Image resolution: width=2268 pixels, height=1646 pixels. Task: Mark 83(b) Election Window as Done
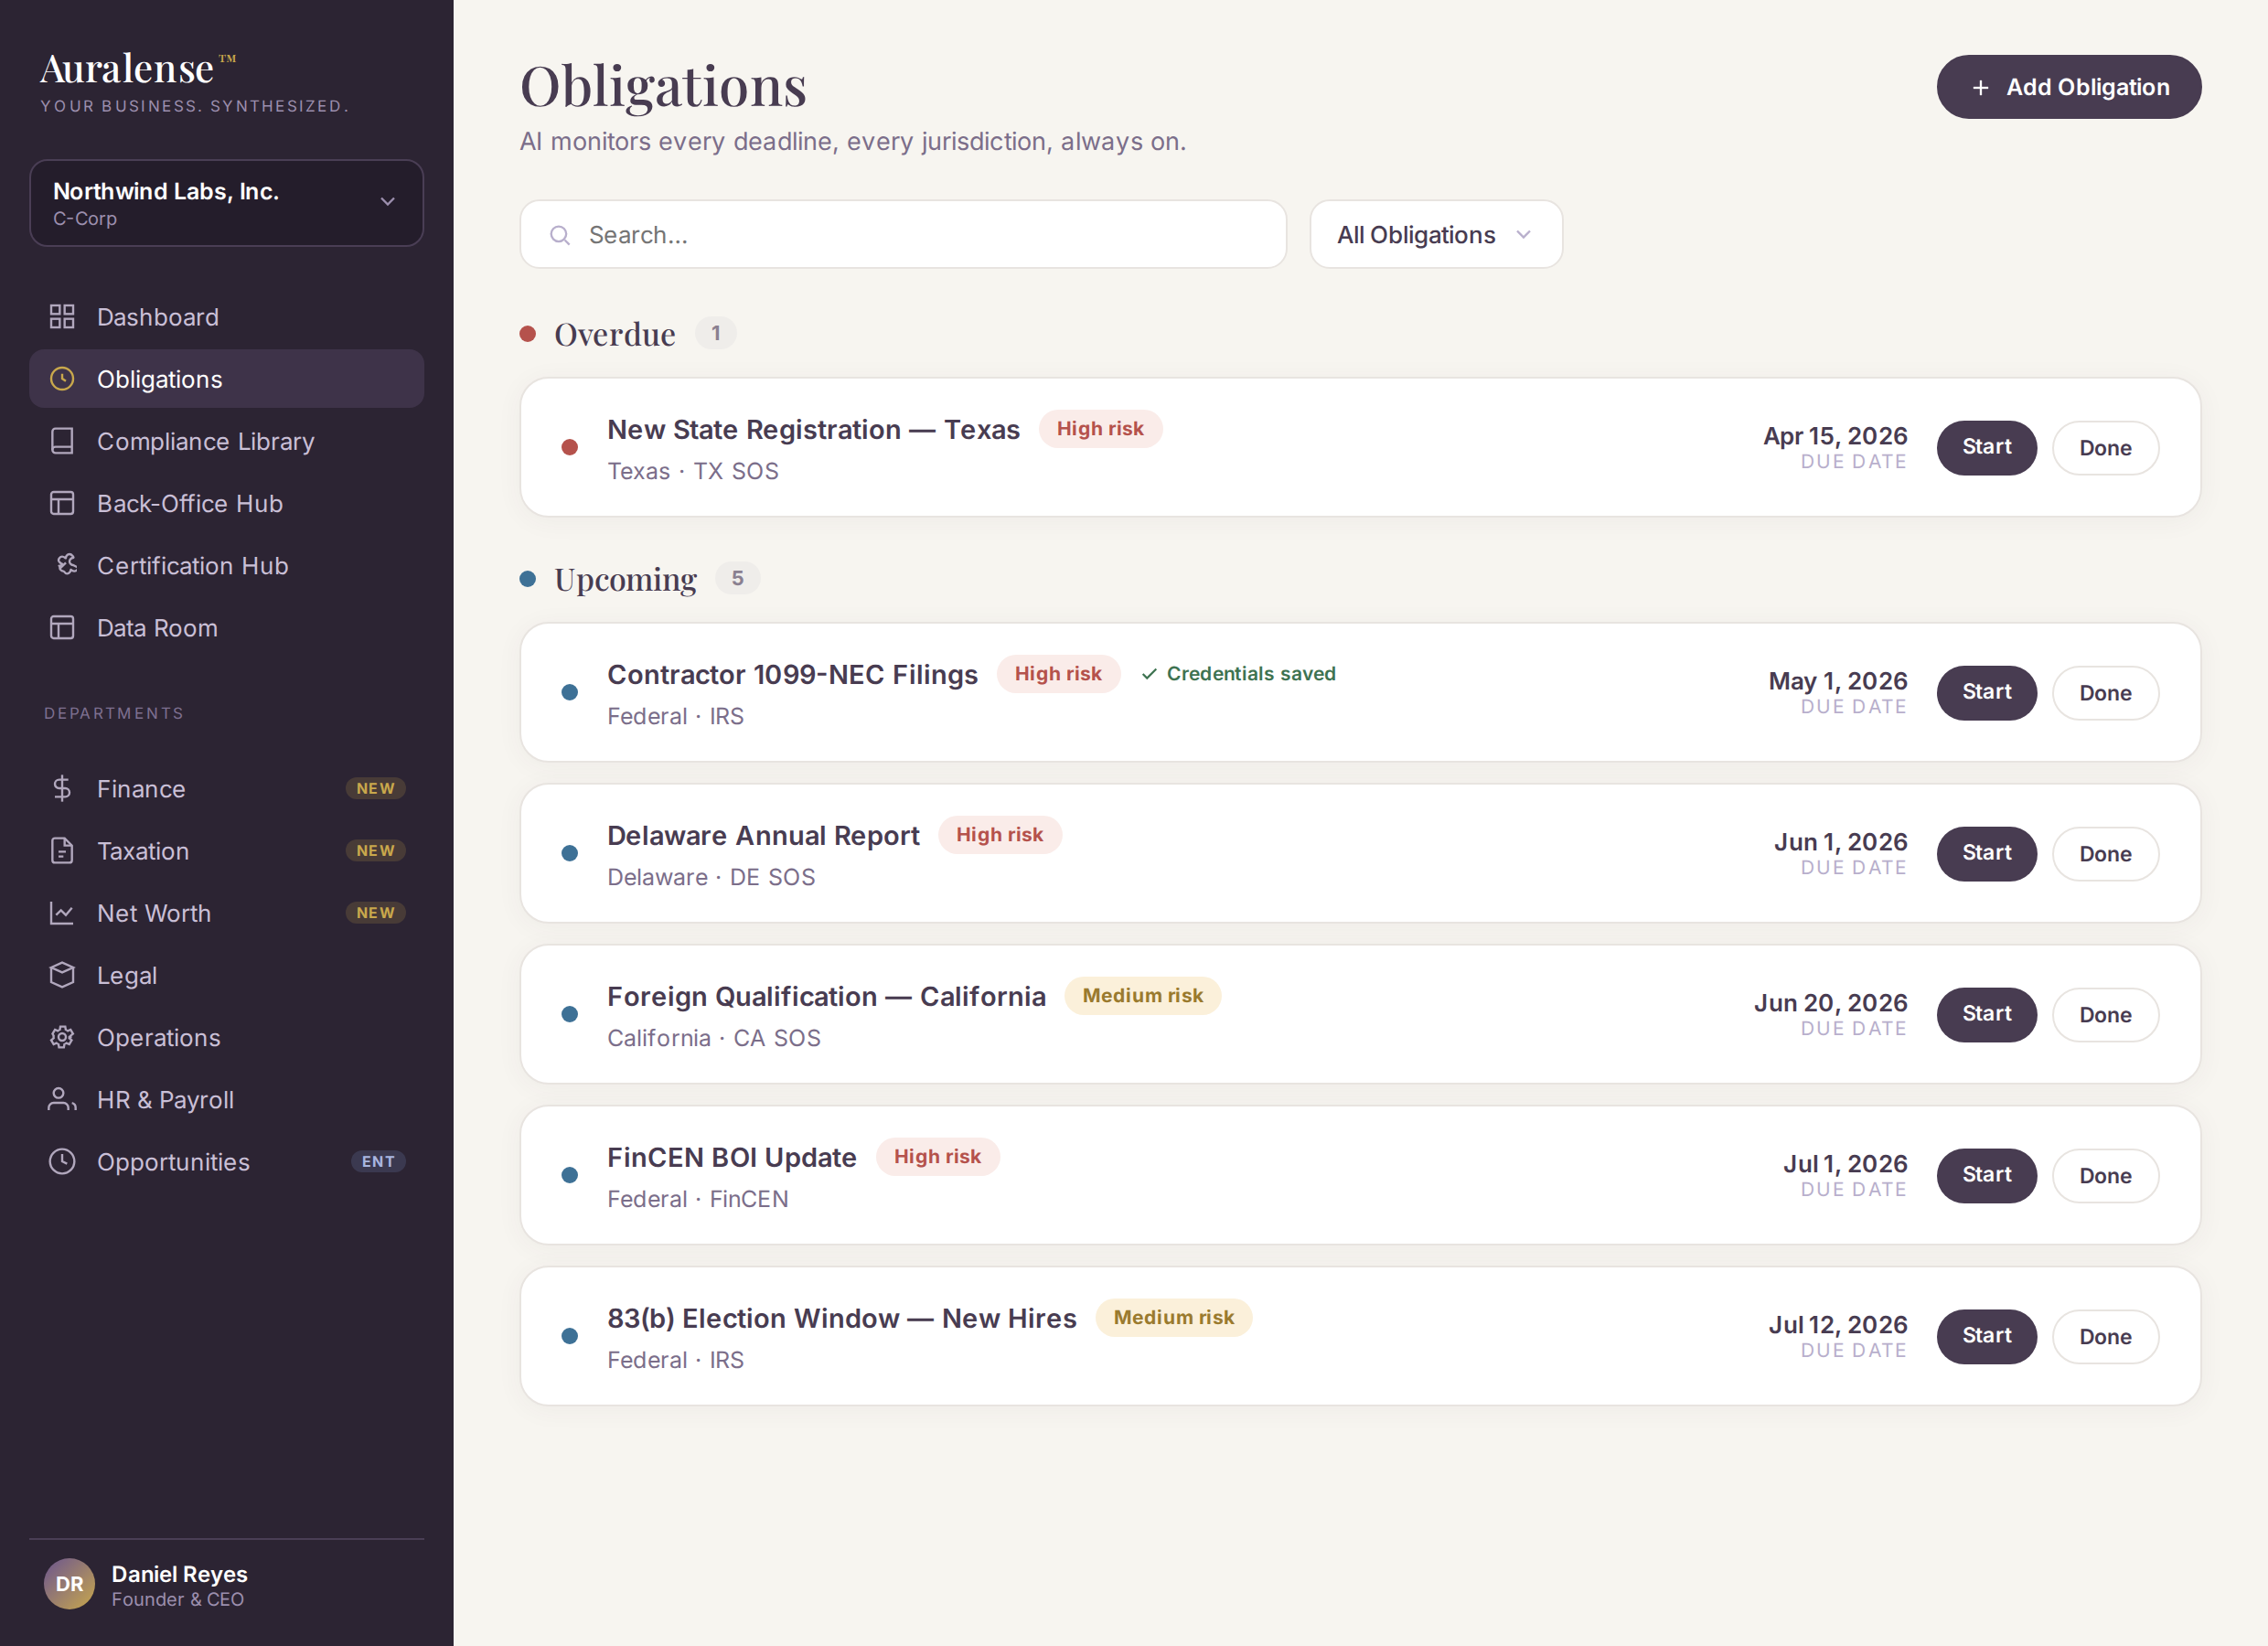(2105, 1336)
